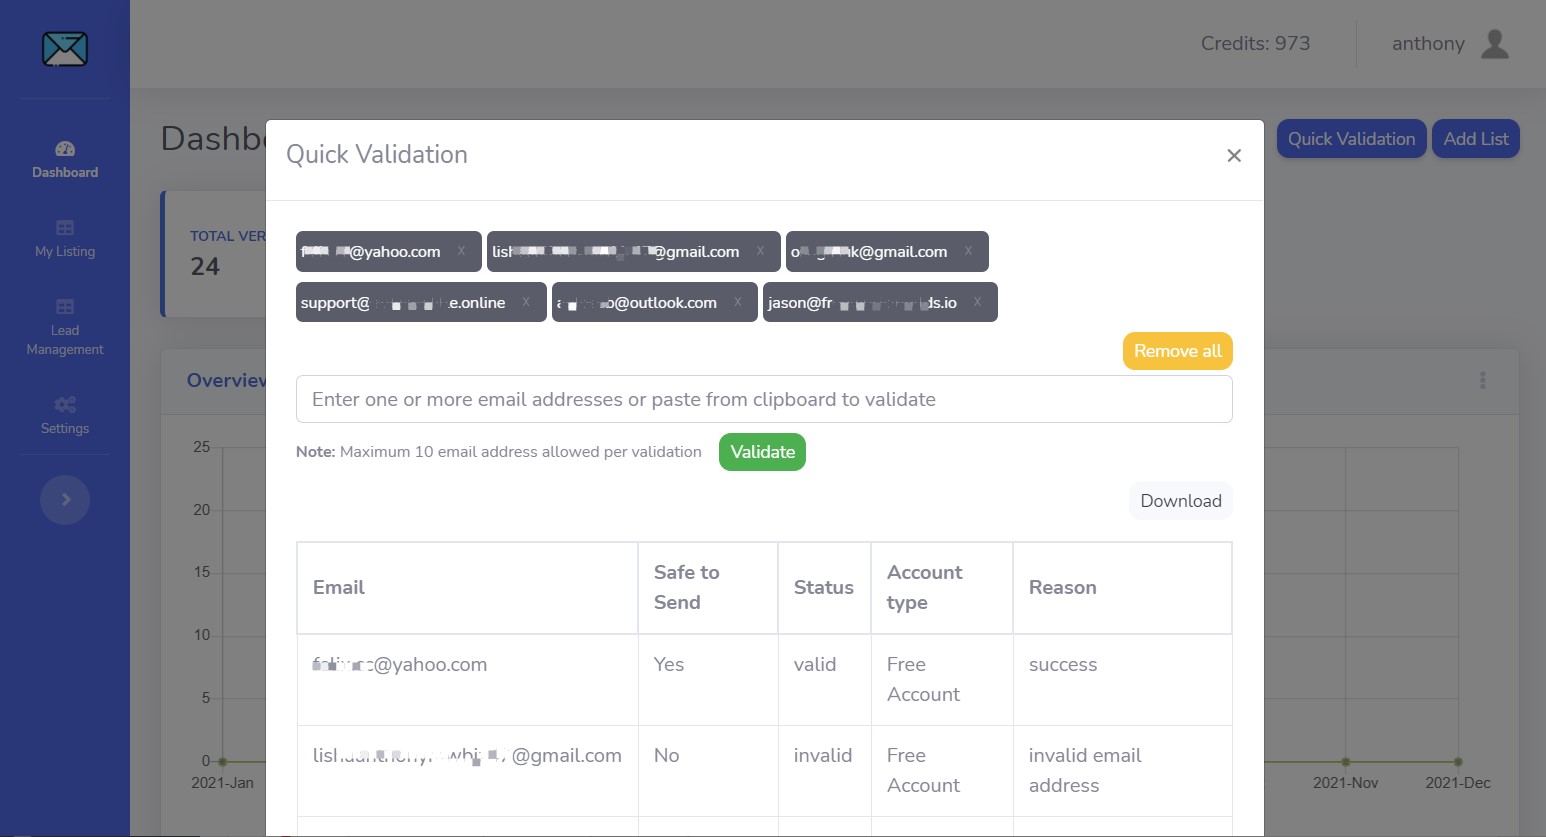Image resolution: width=1546 pixels, height=837 pixels.
Task: Open Settings using the gear icon
Action: (x=64, y=403)
